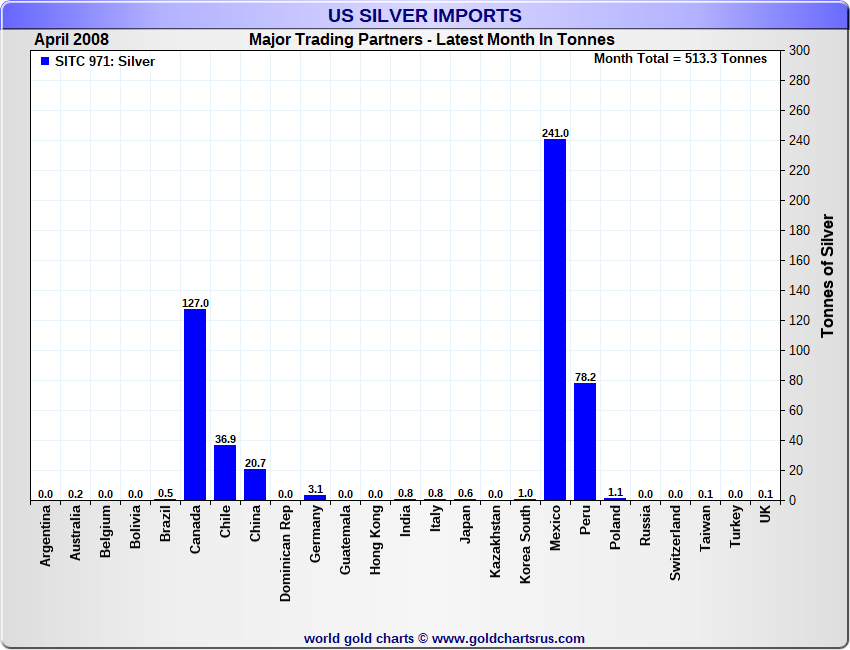The width and height of the screenshot is (850, 650).
Task: Click the 300 tick on the y-axis
Action: 799,50
